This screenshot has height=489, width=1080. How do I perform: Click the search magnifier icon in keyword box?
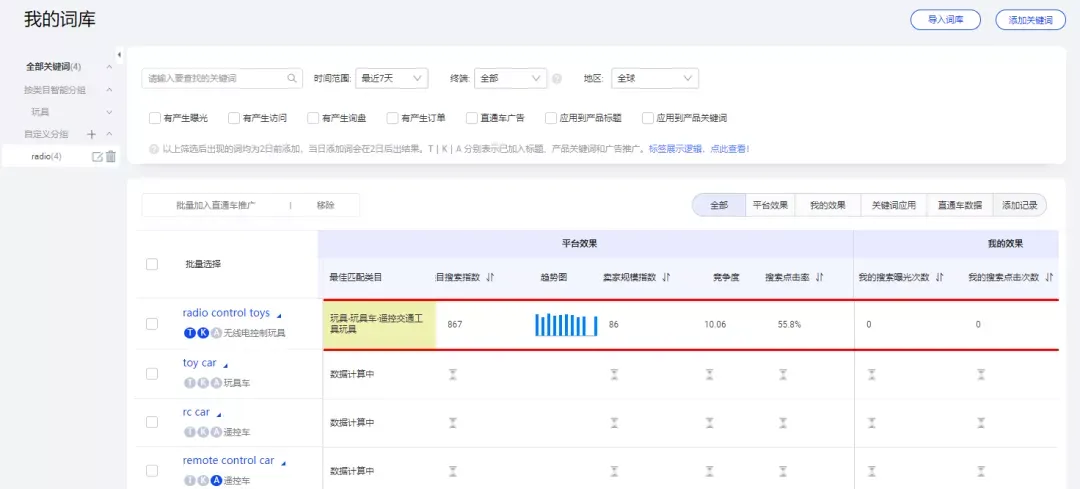point(292,79)
